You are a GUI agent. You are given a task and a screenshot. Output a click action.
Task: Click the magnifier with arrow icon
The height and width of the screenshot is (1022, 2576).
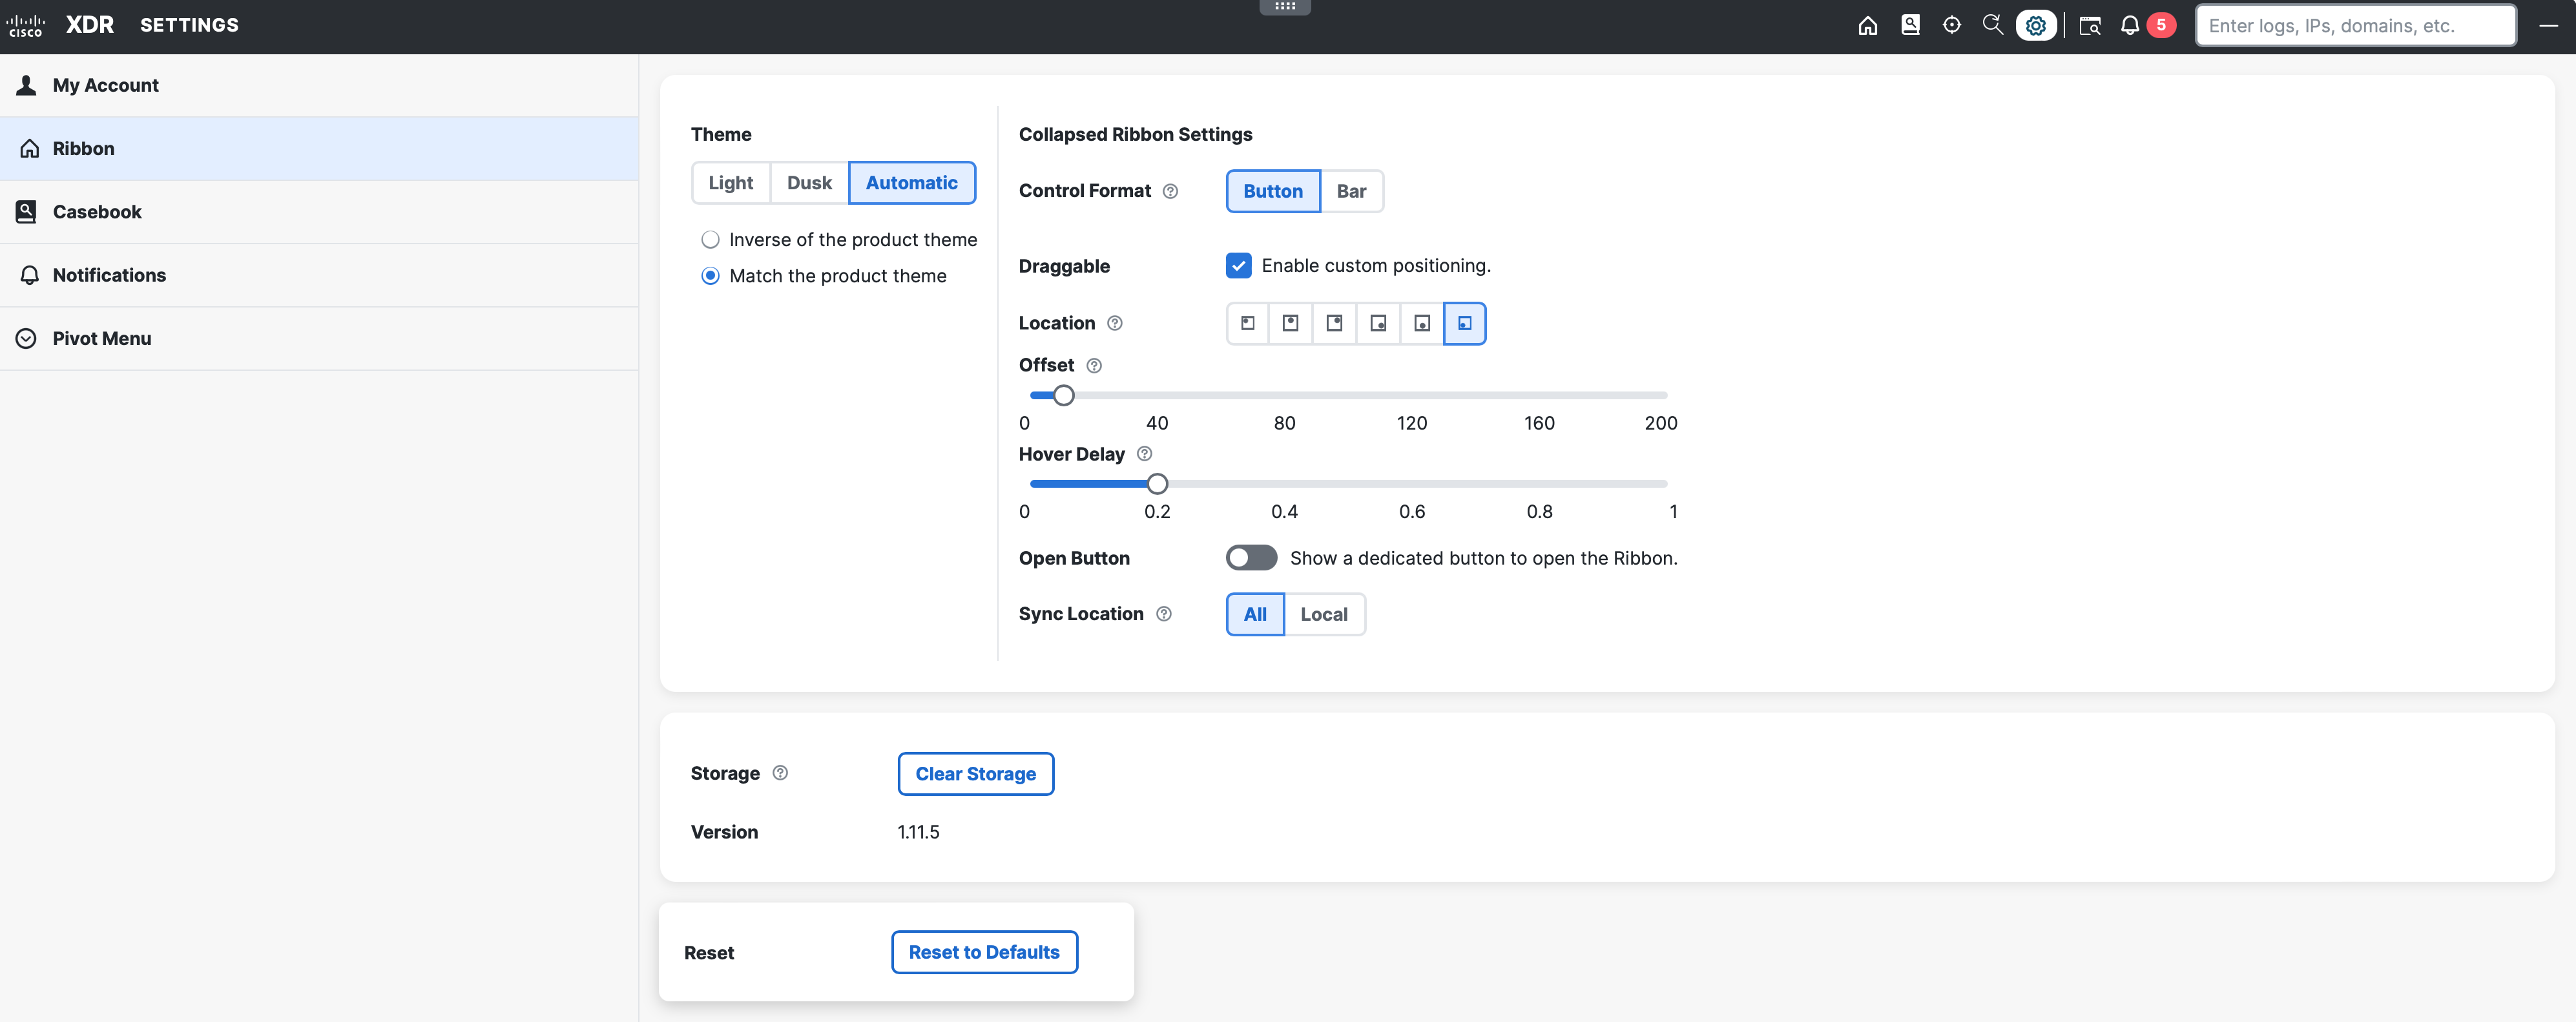[1992, 25]
